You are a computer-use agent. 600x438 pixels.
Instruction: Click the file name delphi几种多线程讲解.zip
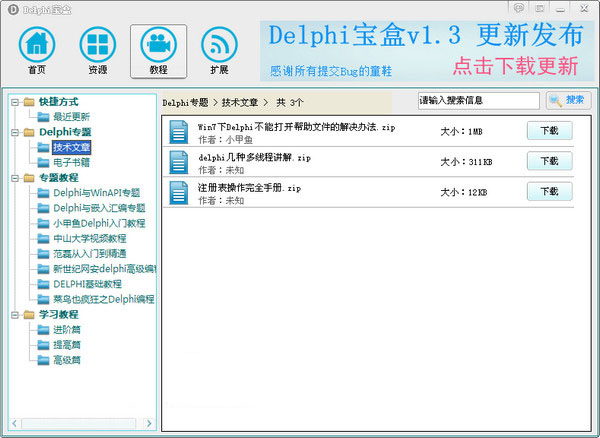[254, 157]
